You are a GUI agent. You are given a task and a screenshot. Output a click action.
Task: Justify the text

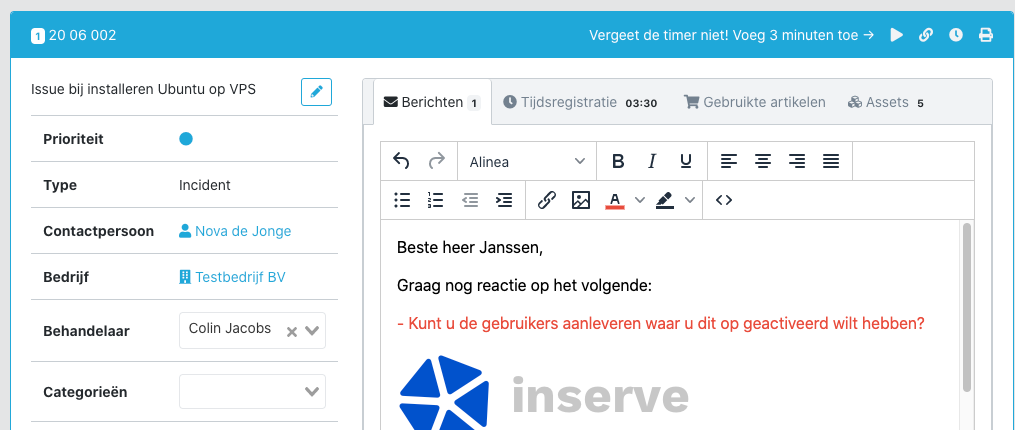tap(831, 161)
